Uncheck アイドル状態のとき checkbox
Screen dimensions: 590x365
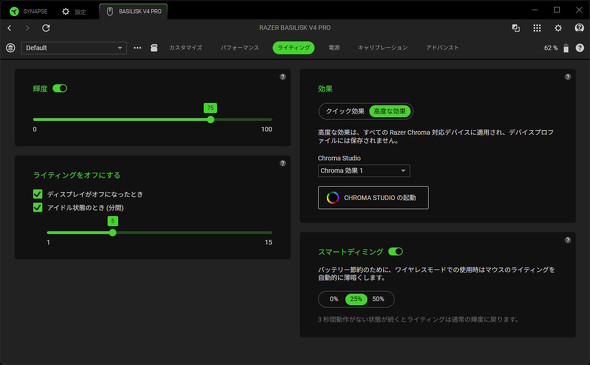click(38, 207)
